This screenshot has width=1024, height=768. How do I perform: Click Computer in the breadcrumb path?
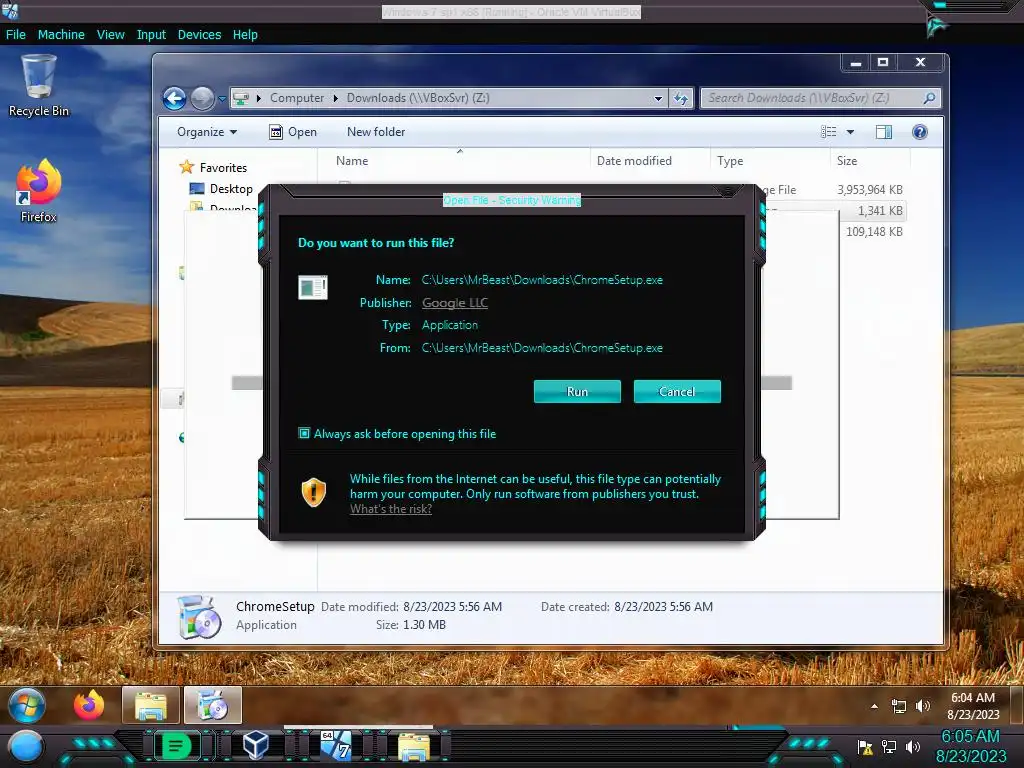click(x=297, y=98)
